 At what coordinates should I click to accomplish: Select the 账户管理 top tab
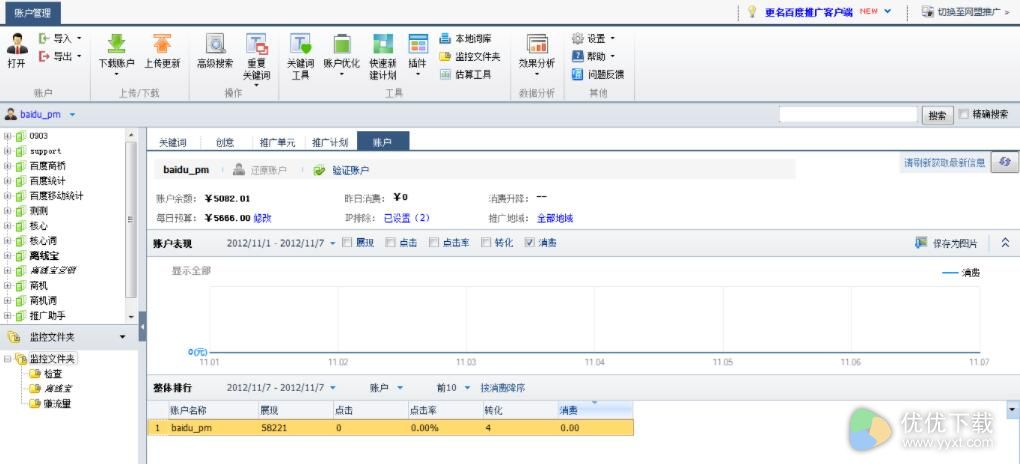[33, 12]
